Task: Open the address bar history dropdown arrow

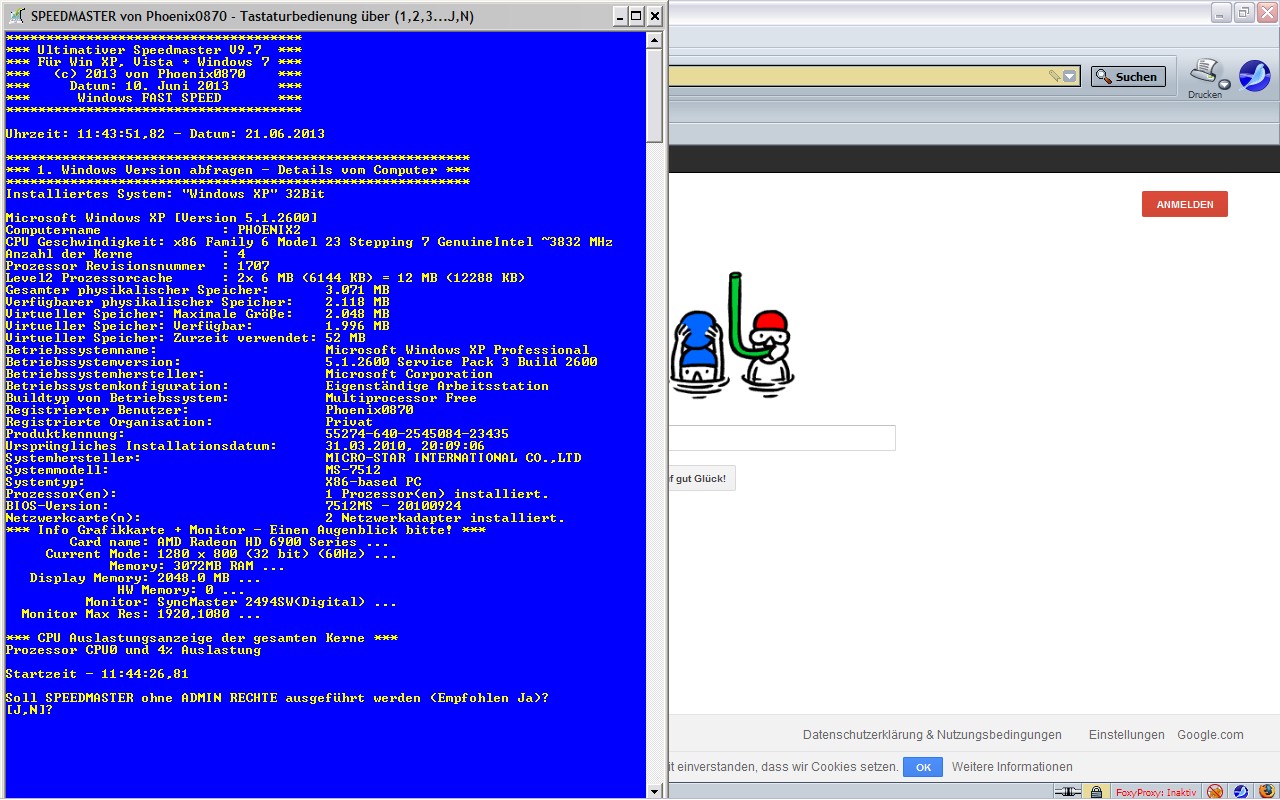Action: pos(1070,76)
